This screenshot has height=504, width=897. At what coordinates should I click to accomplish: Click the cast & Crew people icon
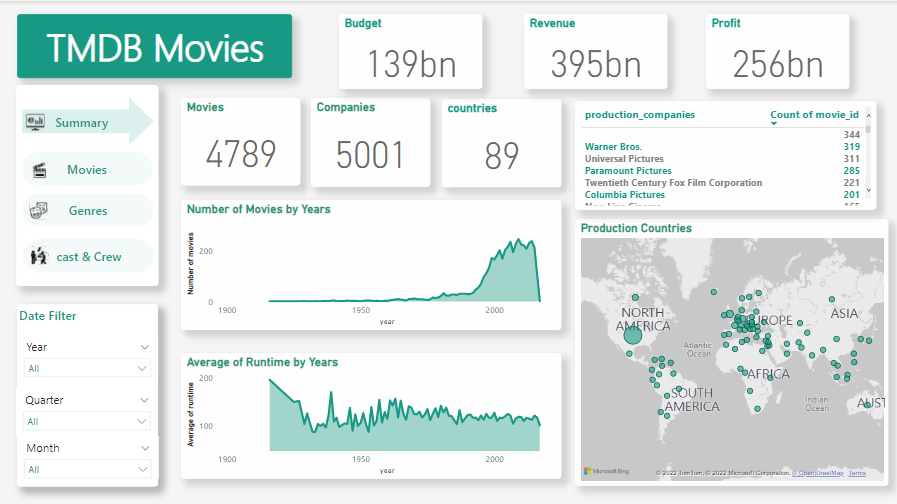39,257
